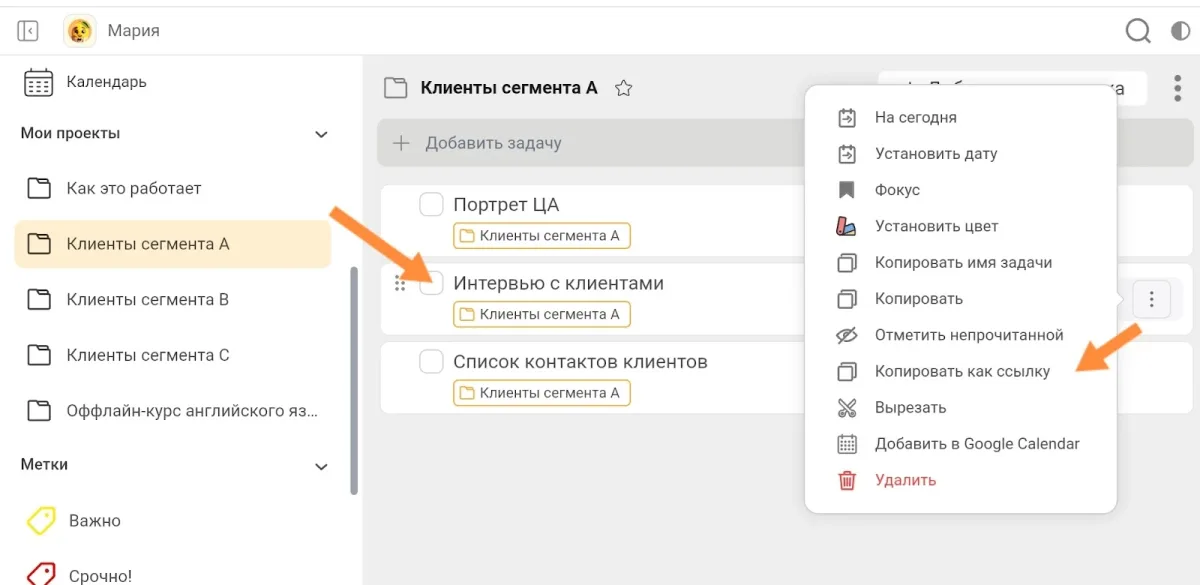Open Клиенты сегмента B project
1200x585 pixels.
click(x=147, y=299)
